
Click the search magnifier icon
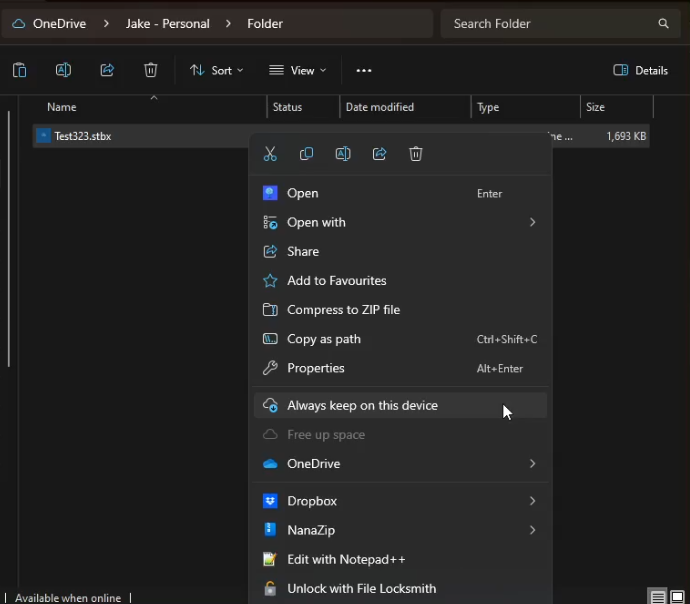coord(663,24)
